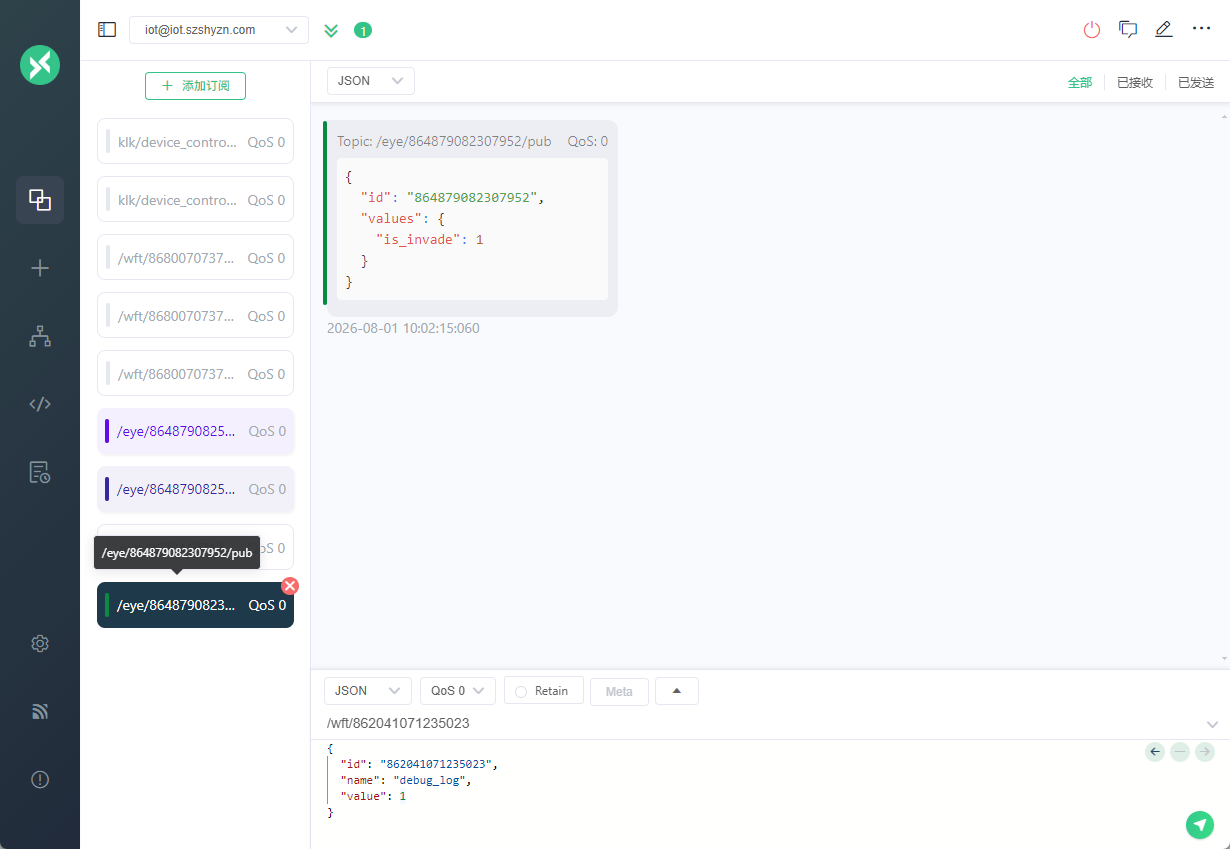Click the minus history button
Screen dimensions: 1230x849
[1180, 752]
